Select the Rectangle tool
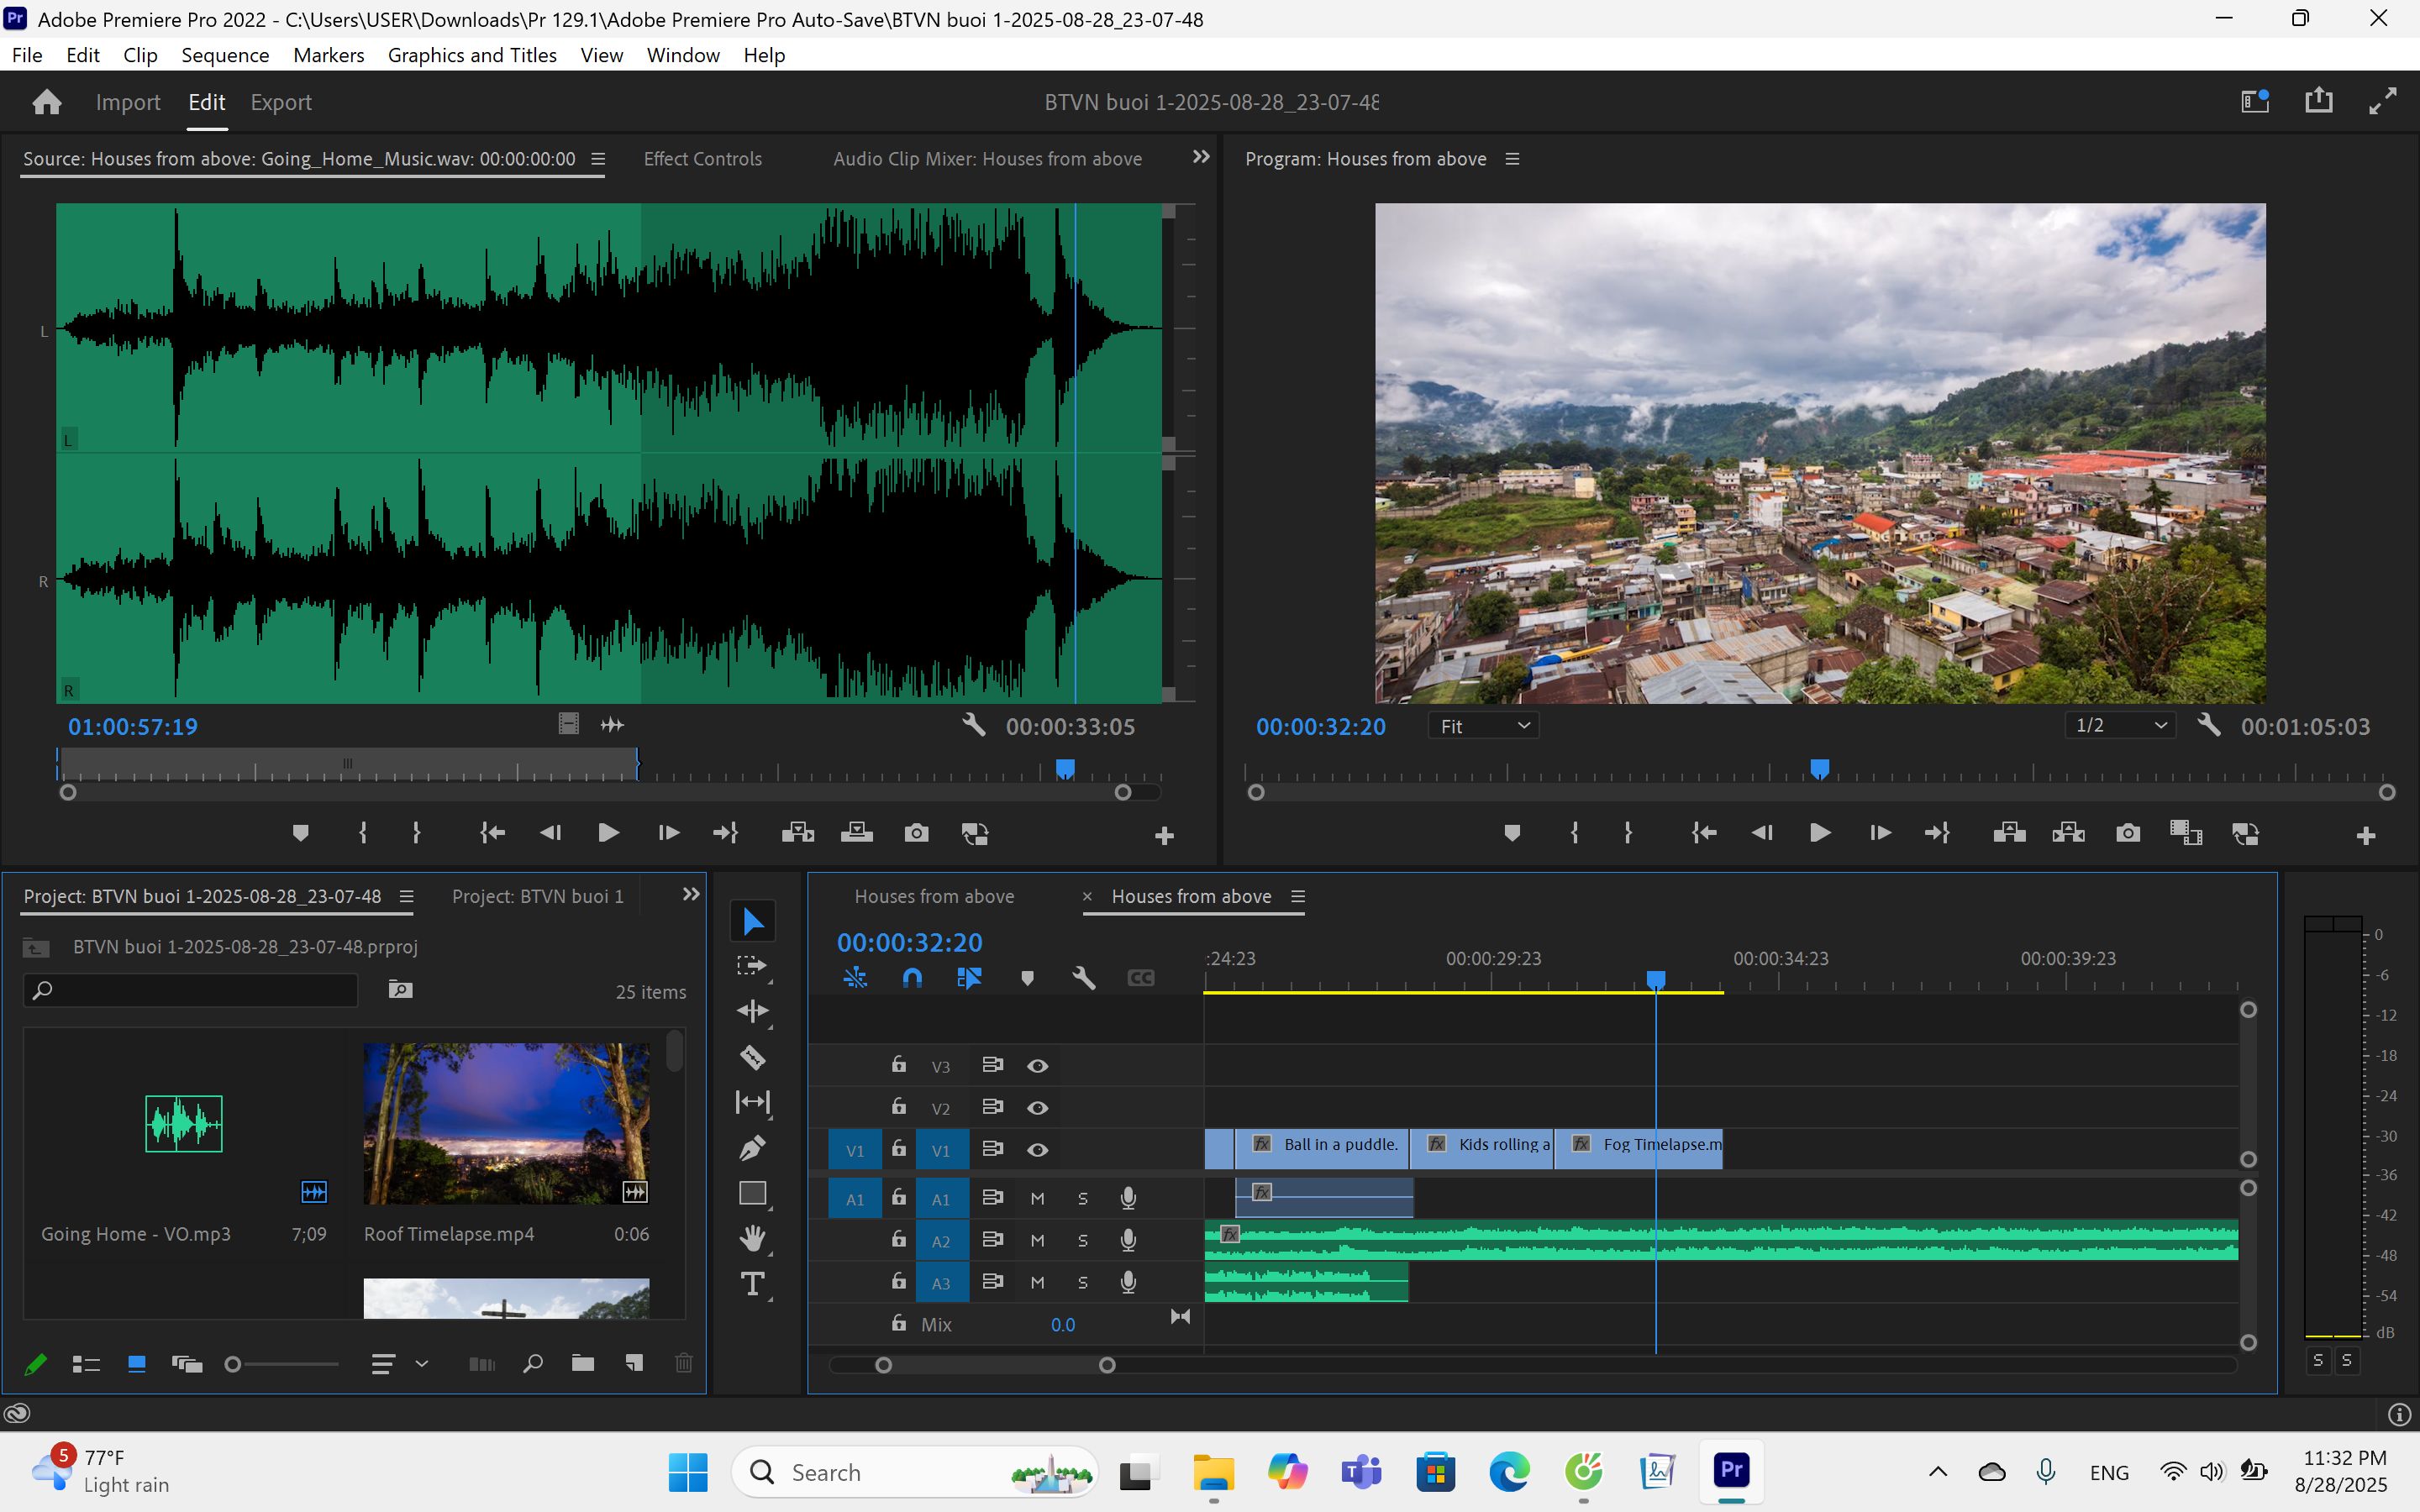2420x1512 pixels. pos(752,1193)
